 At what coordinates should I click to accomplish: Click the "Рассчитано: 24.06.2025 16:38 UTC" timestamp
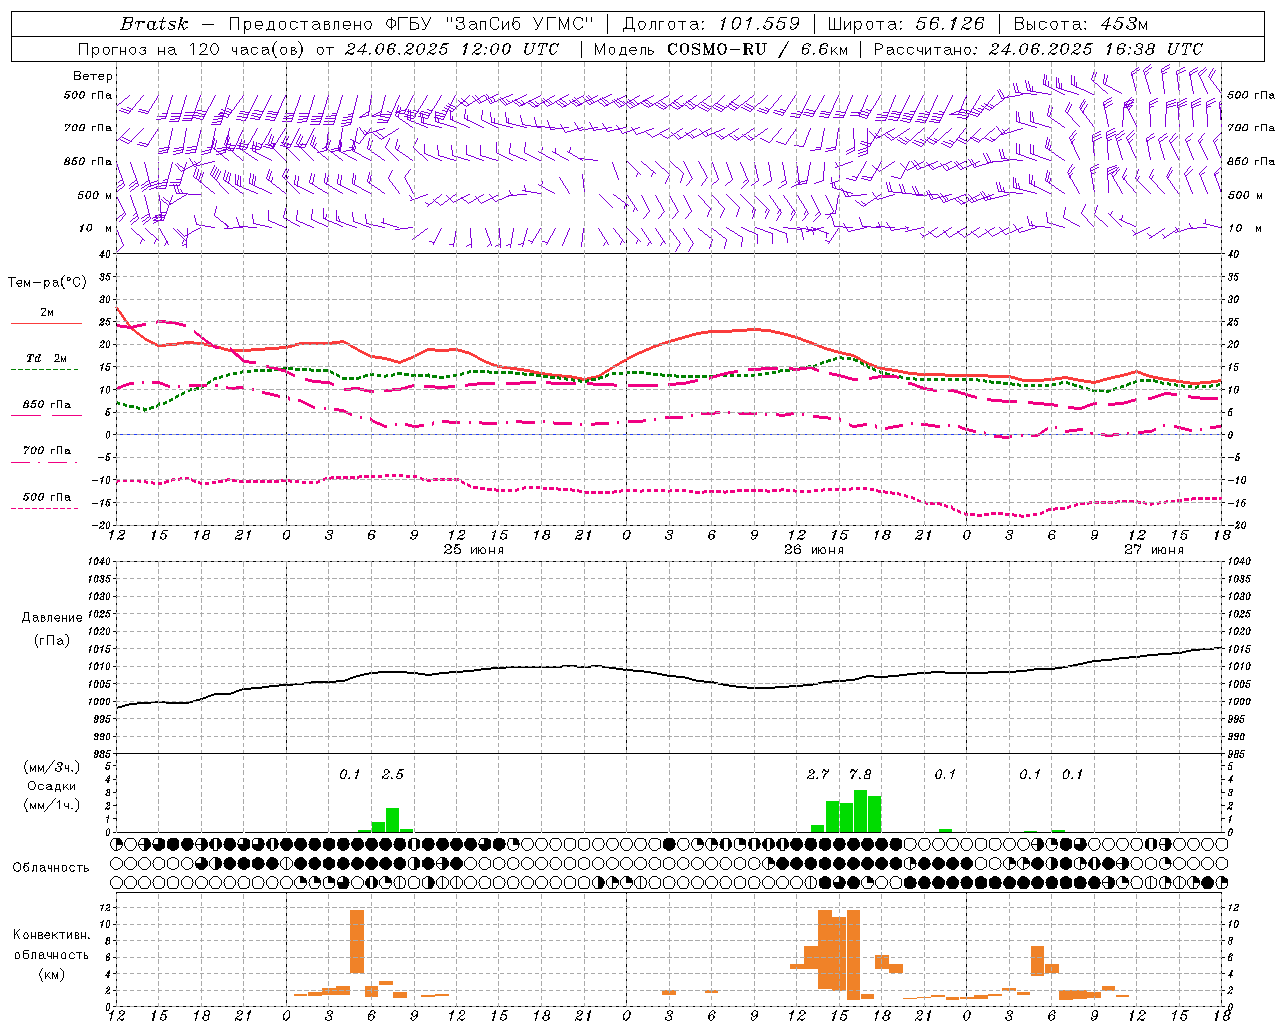pyautogui.click(x=1038, y=49)
